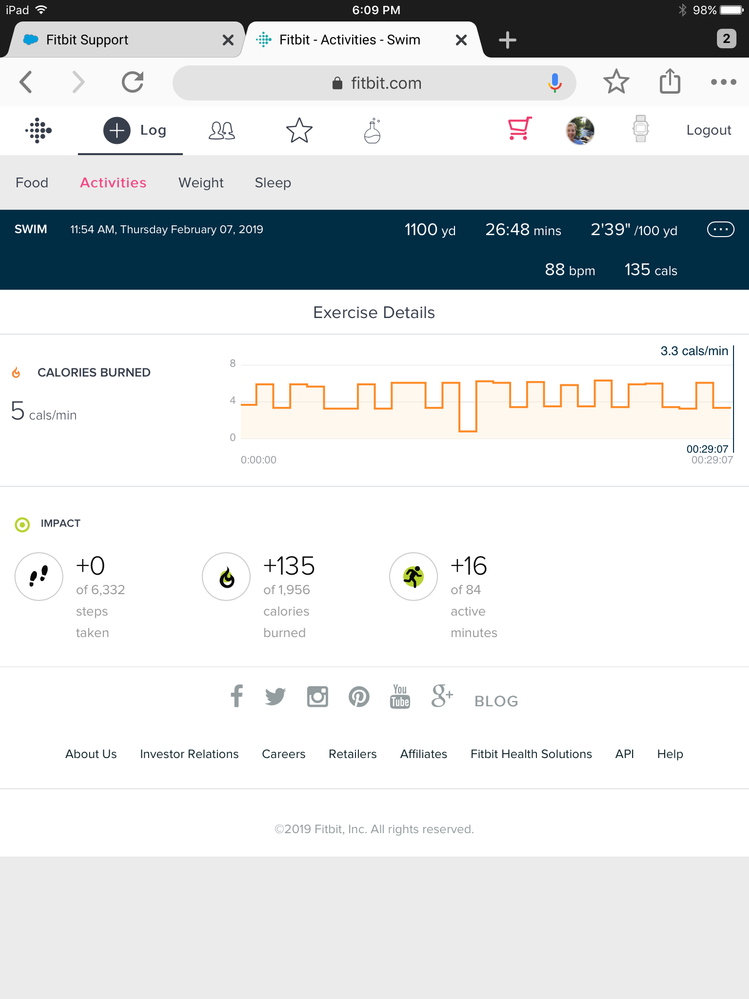Expand swim options ellipsis menu
This screenshot has height=999, width=749.
coord(720,230)
